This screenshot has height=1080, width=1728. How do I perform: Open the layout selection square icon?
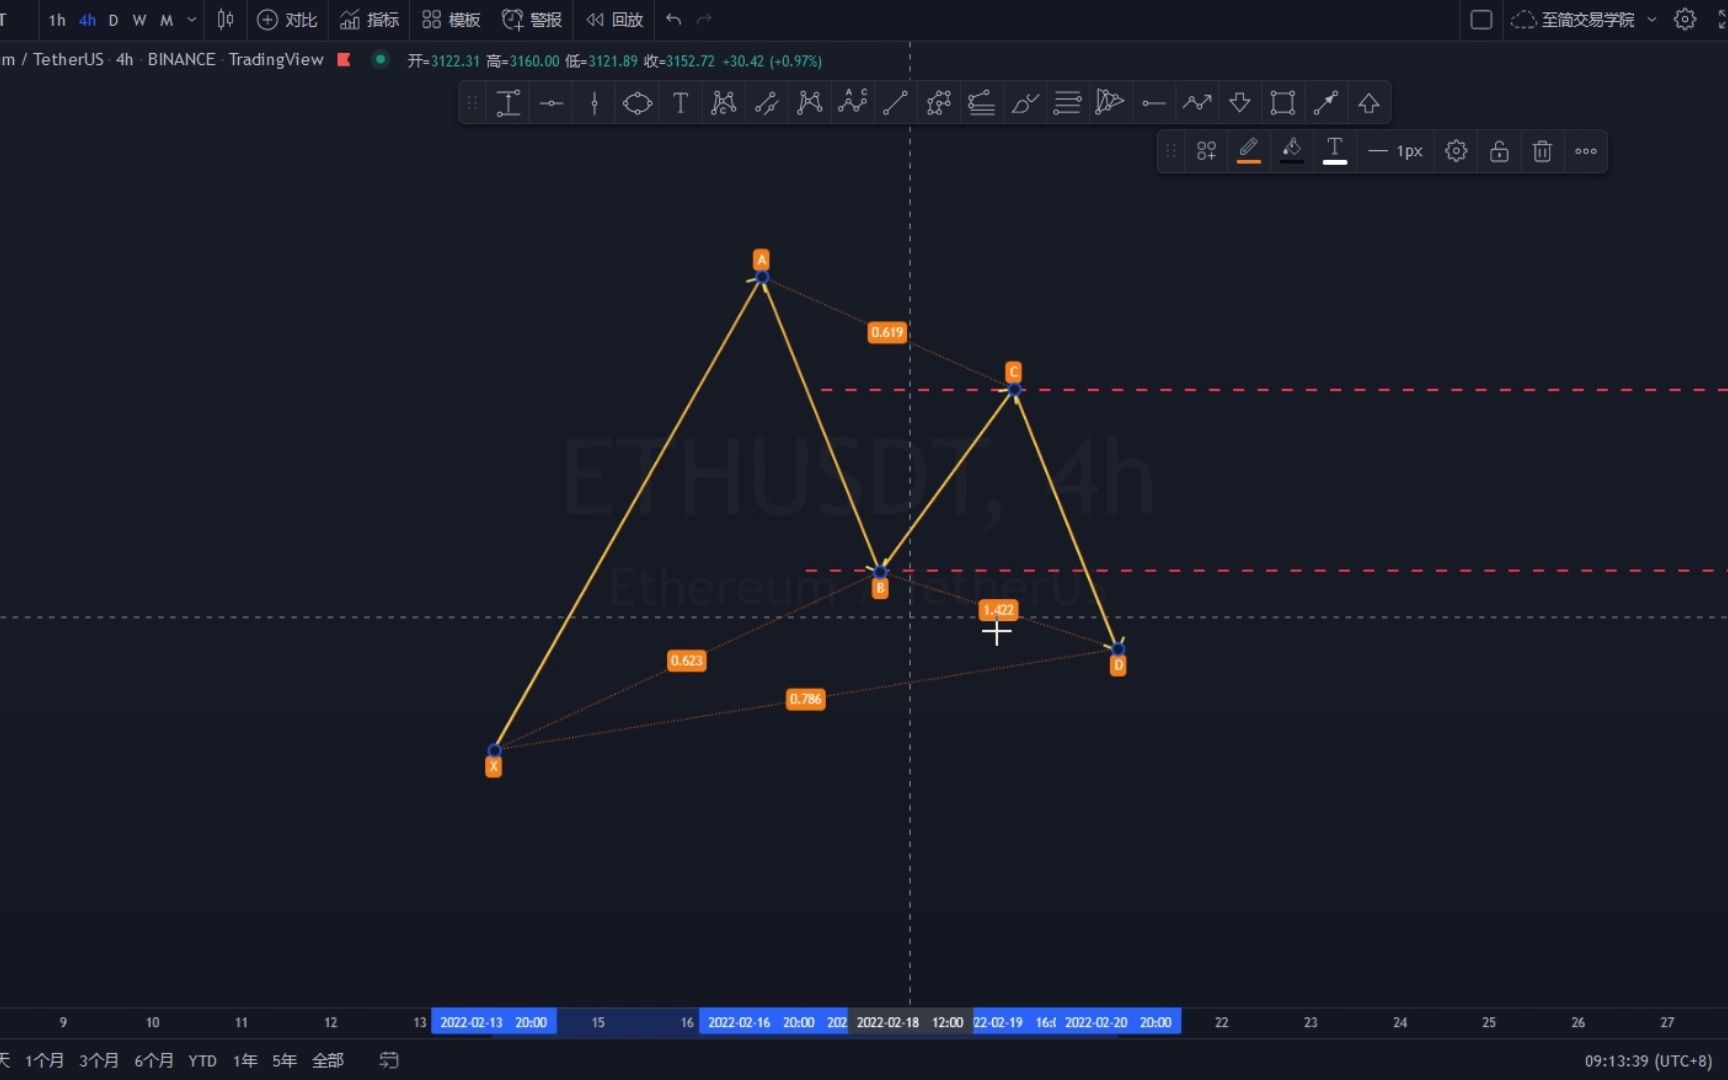pos(1481,20)
